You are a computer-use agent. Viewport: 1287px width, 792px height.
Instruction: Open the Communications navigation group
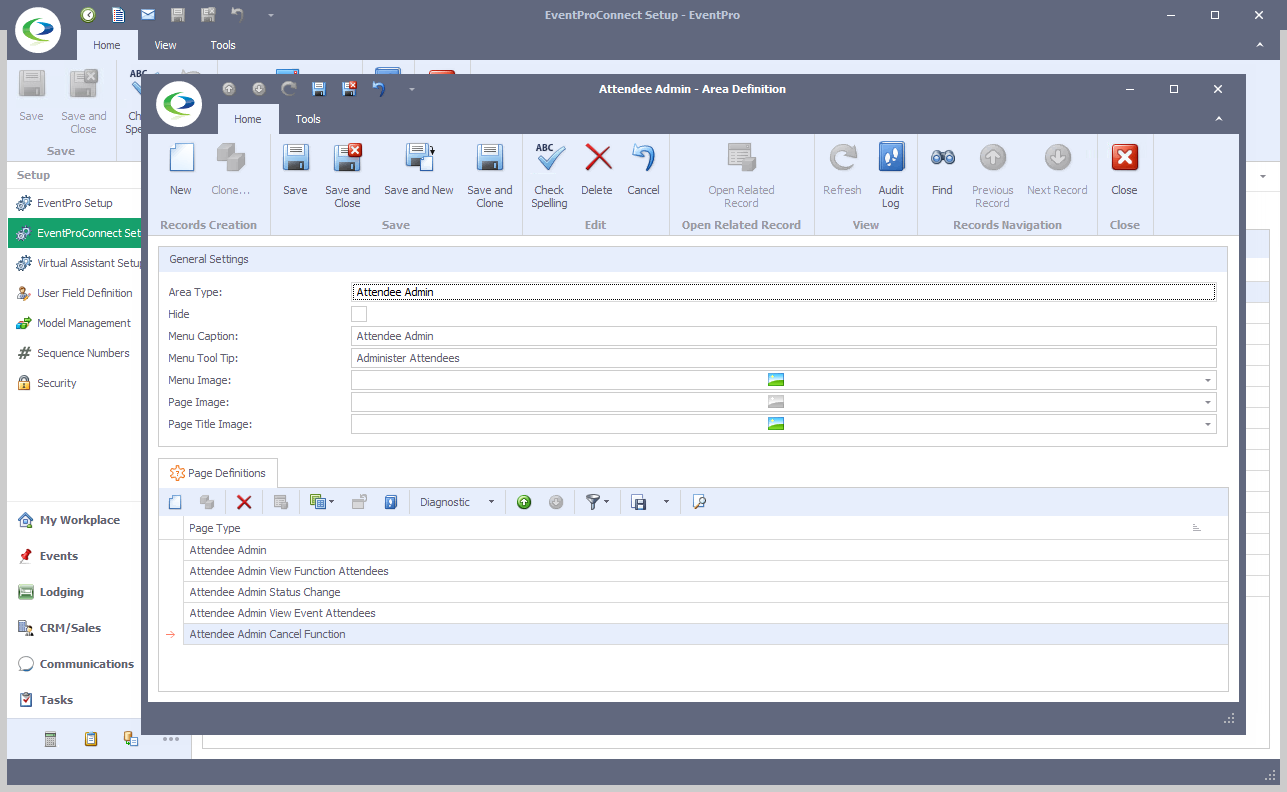[x=75, y=664]
